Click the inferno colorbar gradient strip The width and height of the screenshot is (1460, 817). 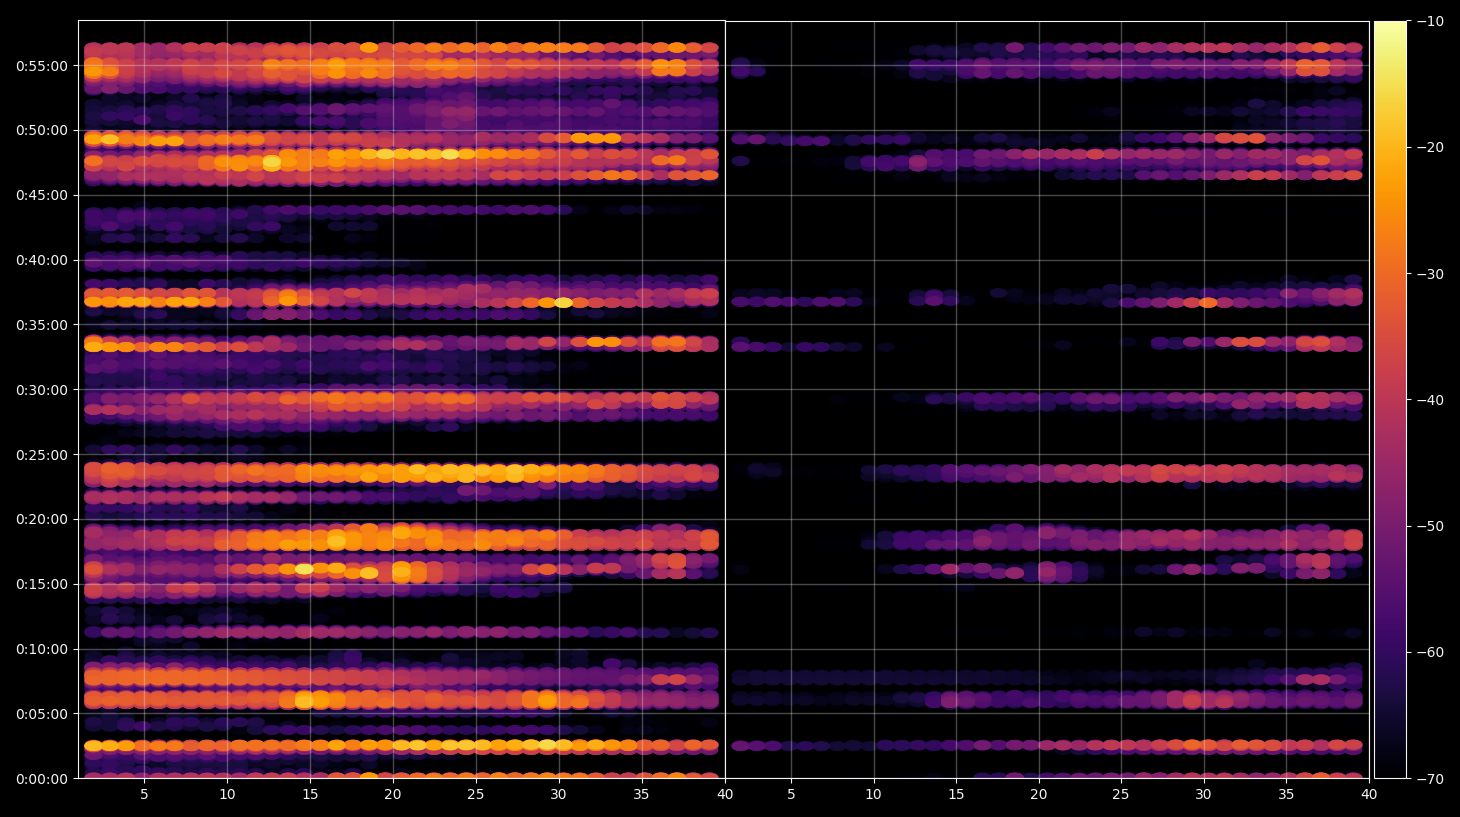(1390, 399)
